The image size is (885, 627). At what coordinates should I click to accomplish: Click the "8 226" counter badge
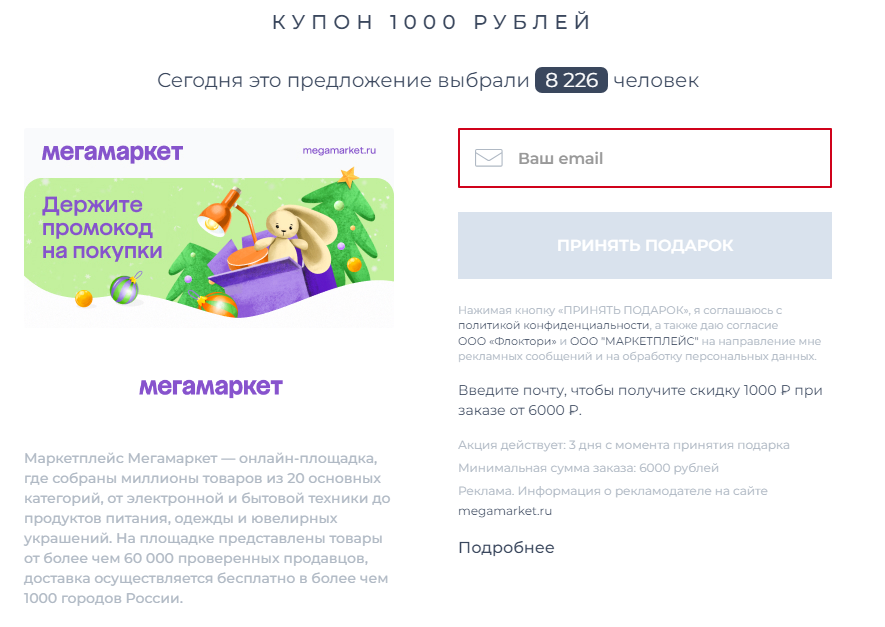[x=571, y=80]
